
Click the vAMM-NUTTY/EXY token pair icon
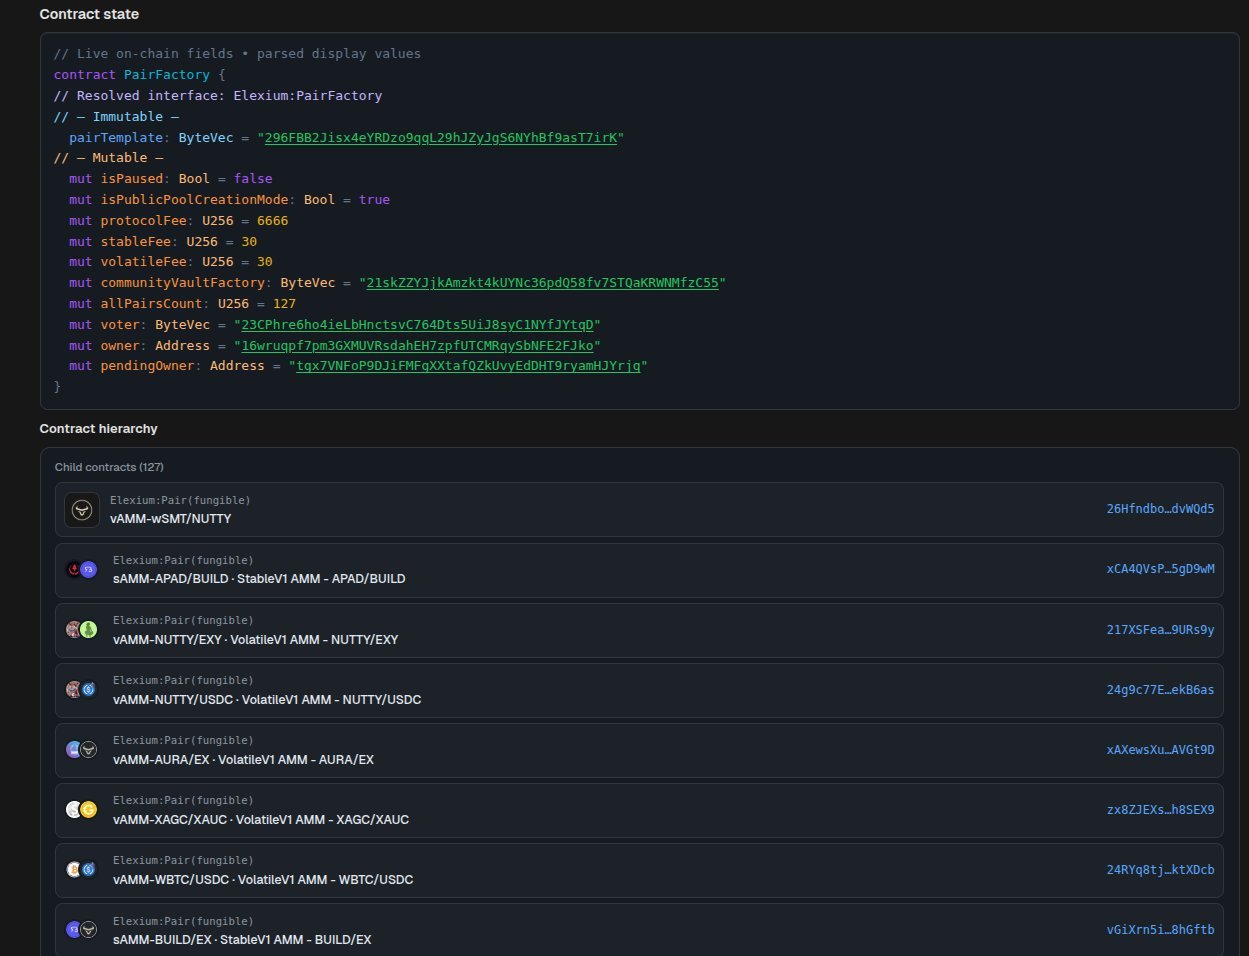coord(81,629)
